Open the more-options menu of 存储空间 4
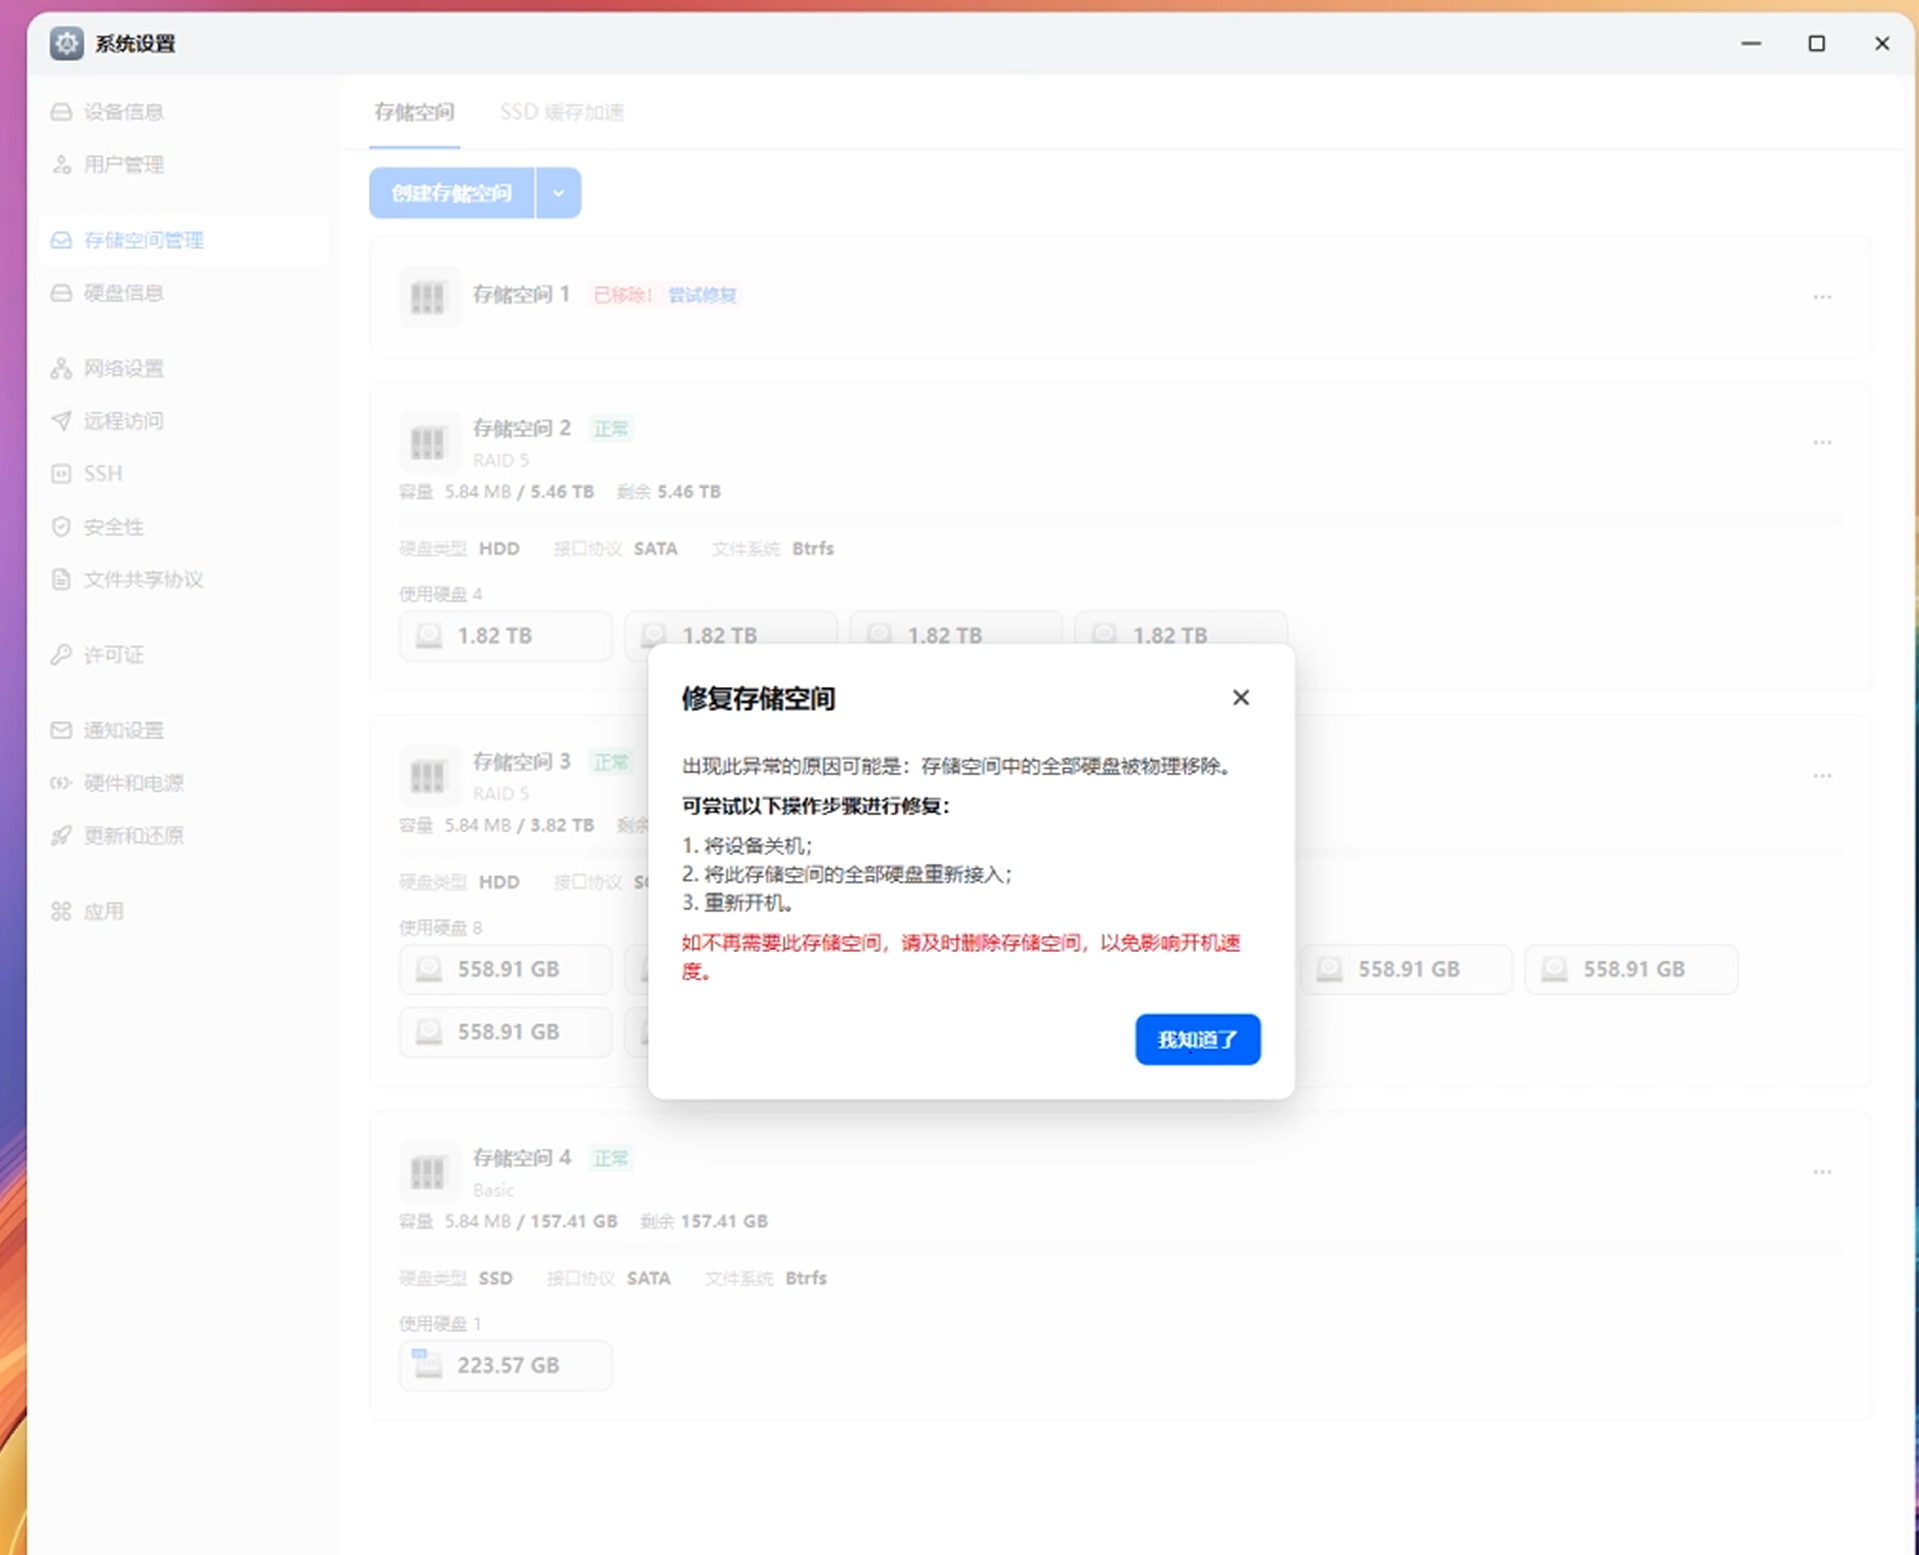The width and height of the screenshot is (1919, 1555). [1822, 1171]
